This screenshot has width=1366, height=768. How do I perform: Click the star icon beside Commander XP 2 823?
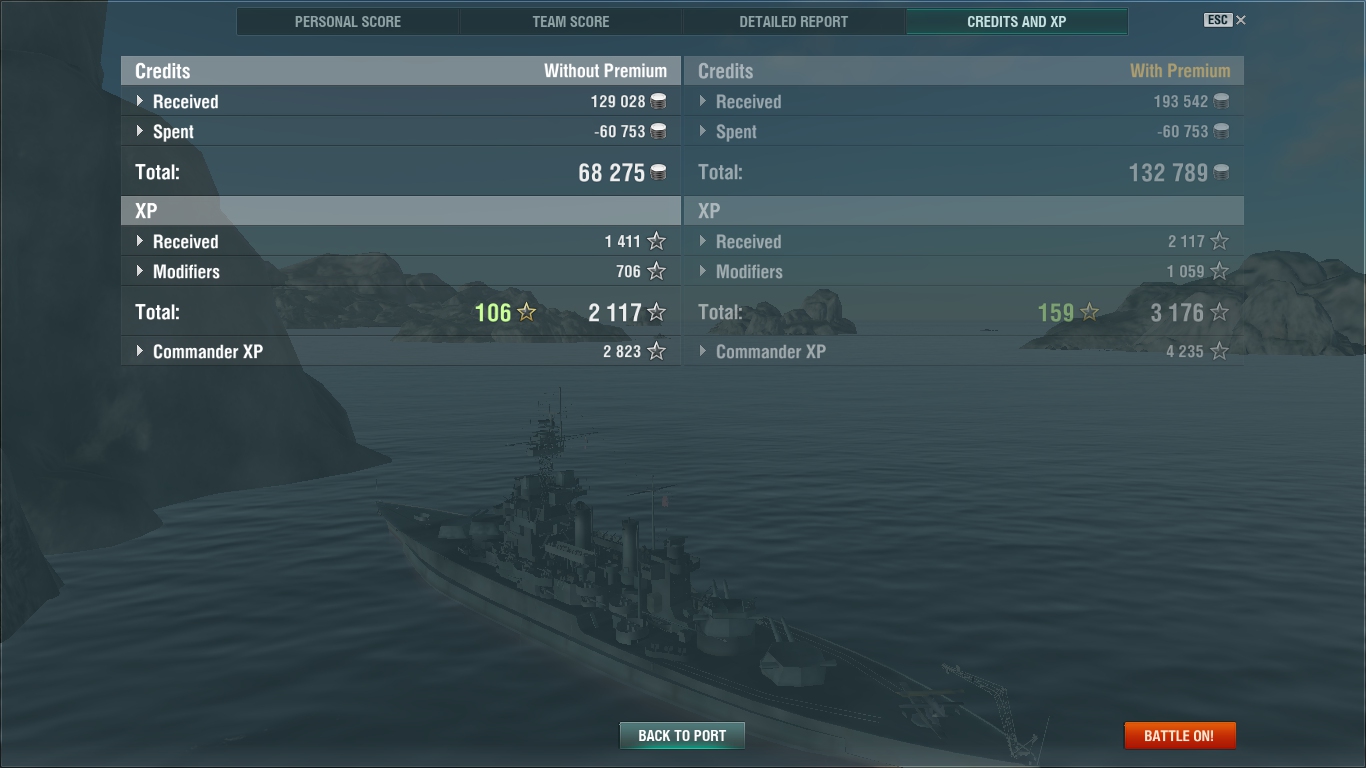656,351
